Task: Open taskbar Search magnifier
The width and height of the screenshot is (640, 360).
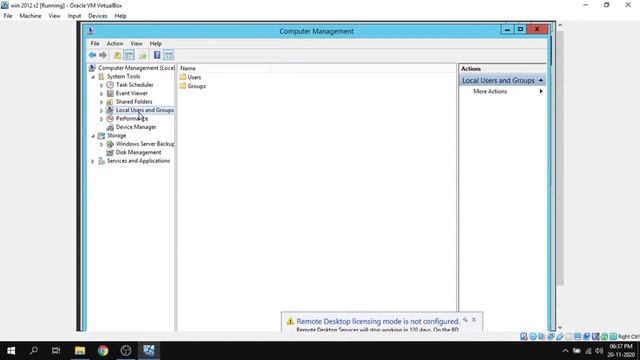Action: 34,351
